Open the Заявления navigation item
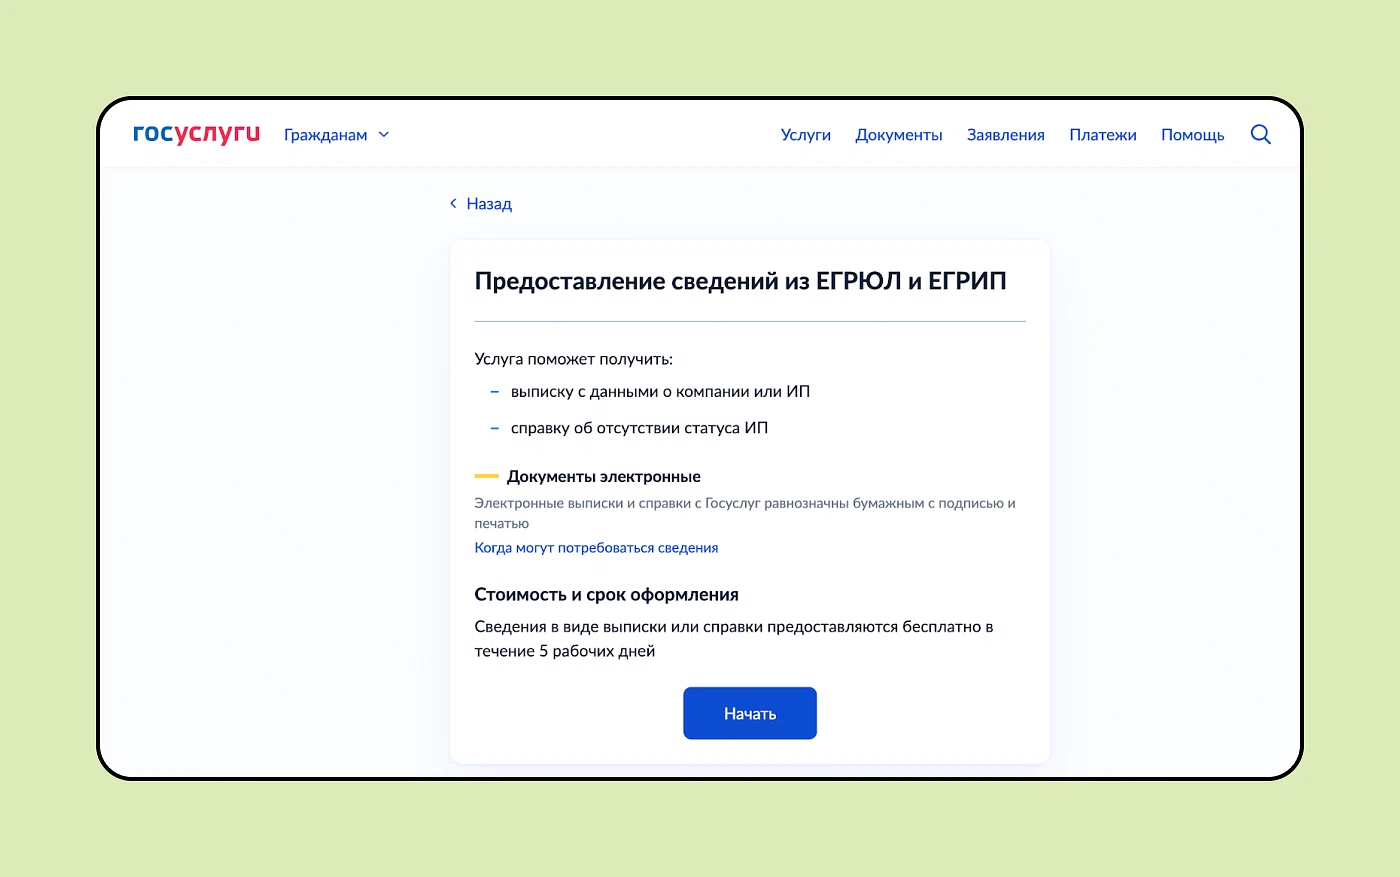The height and width of the screenshot is (877, 1400). (1005, 135)
